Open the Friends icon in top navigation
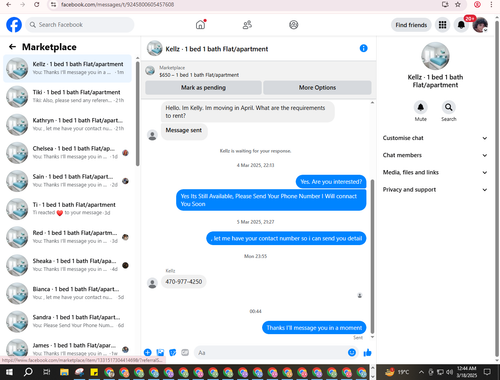This screenshot has width=500, height=380. point(247,25)
